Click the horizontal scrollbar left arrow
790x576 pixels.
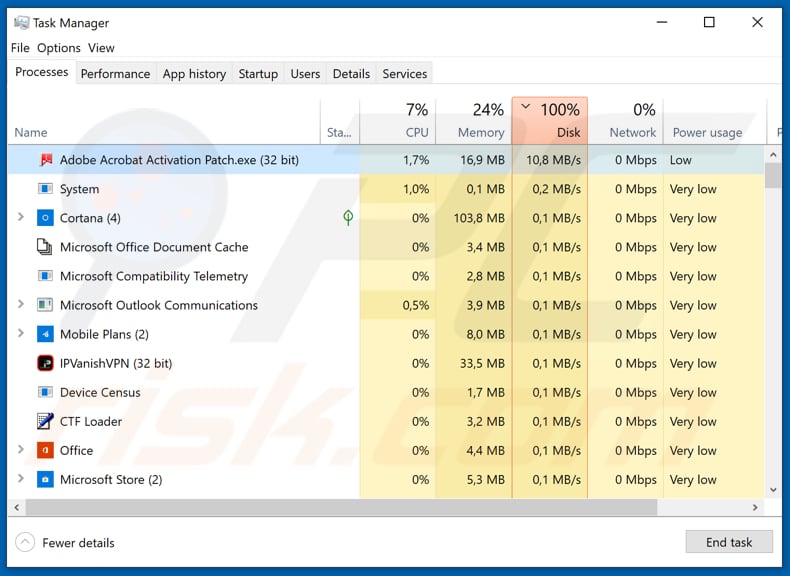click(x=17, y=507)
